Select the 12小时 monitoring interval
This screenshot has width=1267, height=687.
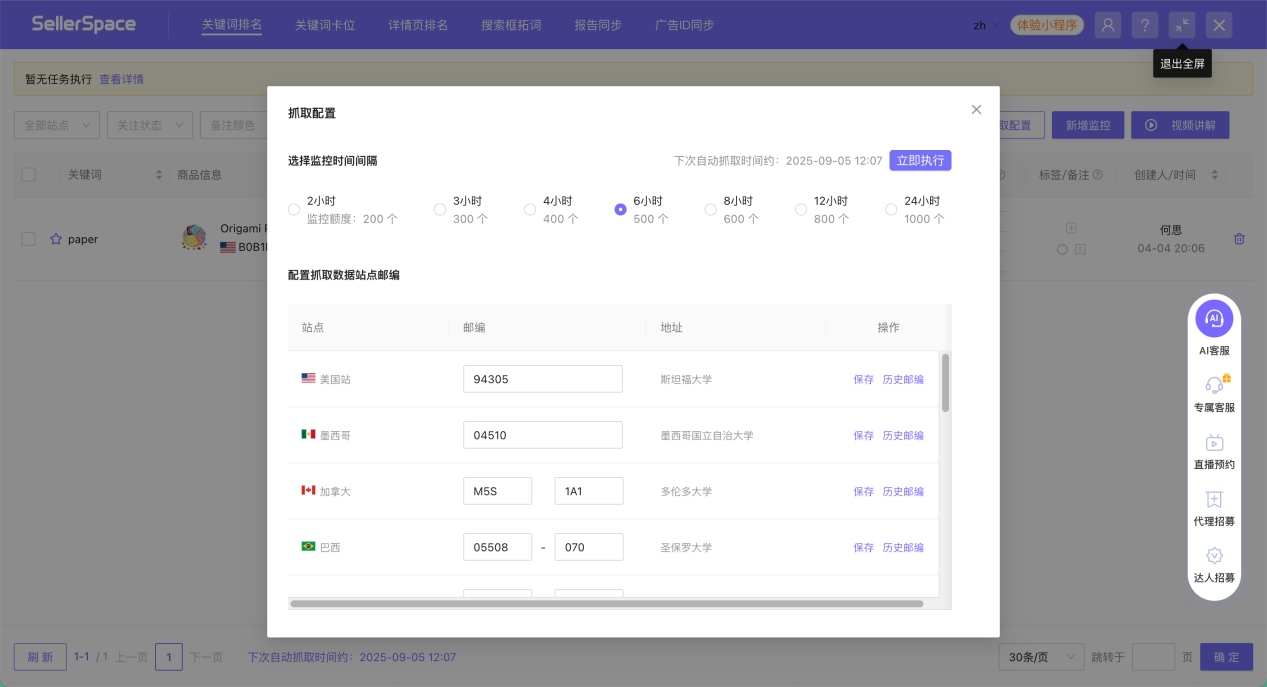click(801, 209)
